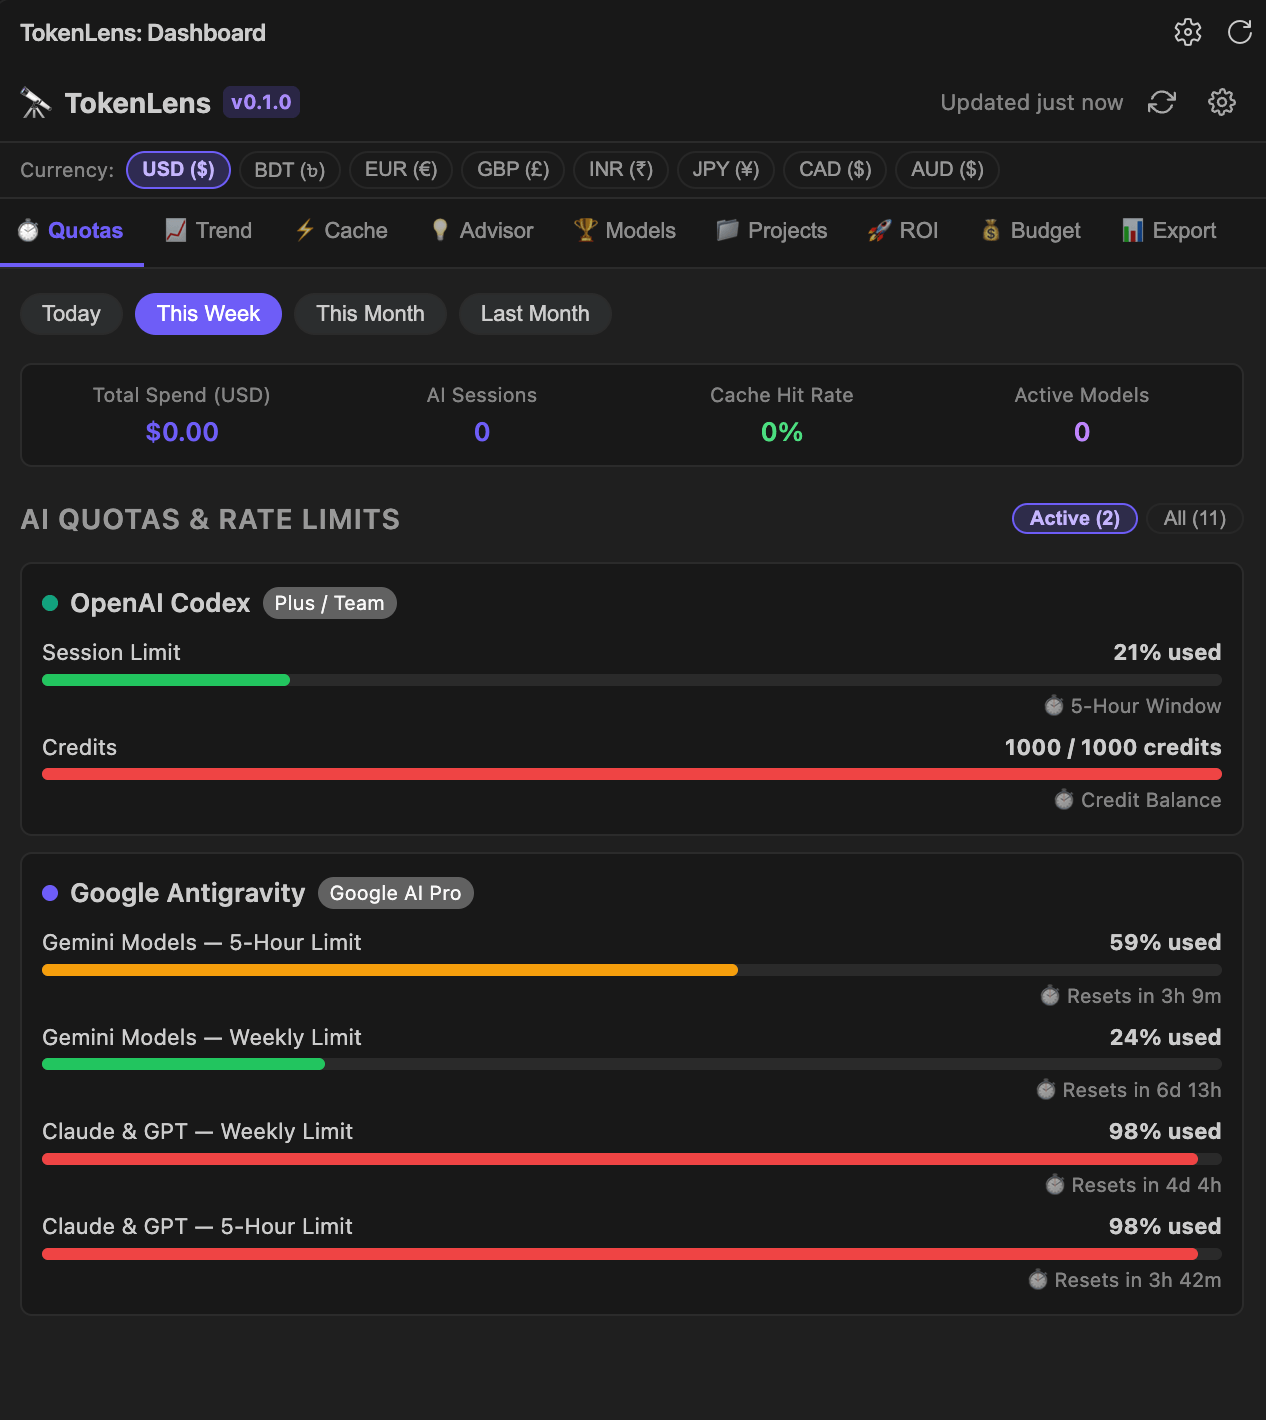Screen dimensions: 1266x1420
Task: Click the lightbulb icon on the Advisor tab
Action: click(x=440, y=231)
